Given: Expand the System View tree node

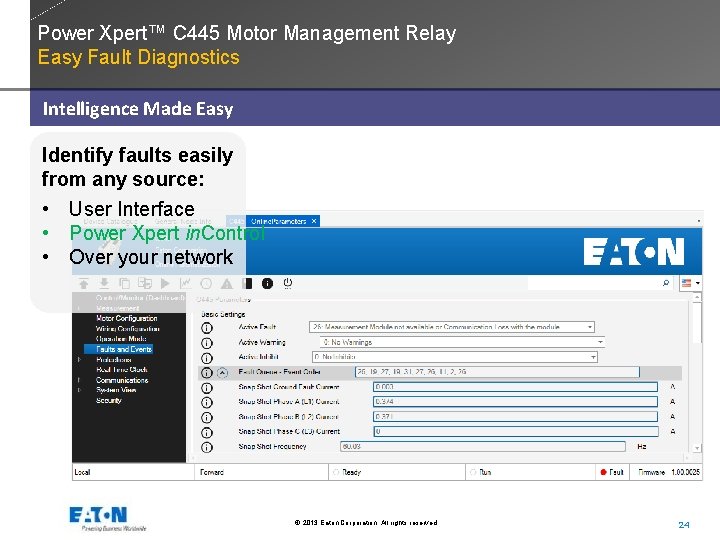Looking at the screenshot, I should pyautogui.click(x=79, y=390).
